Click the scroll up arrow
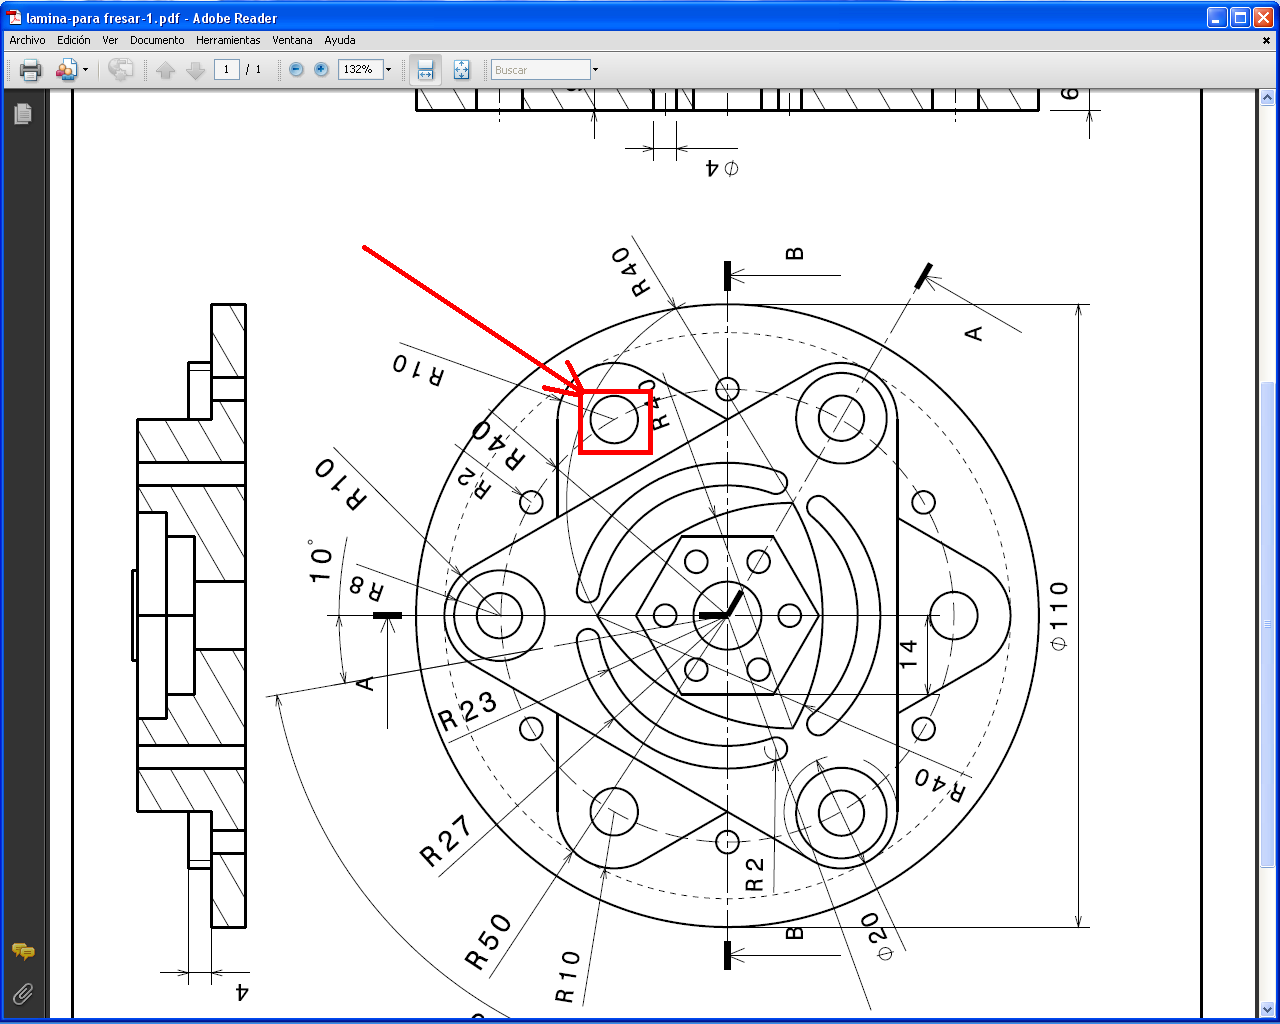Screen dimensions: 1280x1024 (x=1267, y=98)
